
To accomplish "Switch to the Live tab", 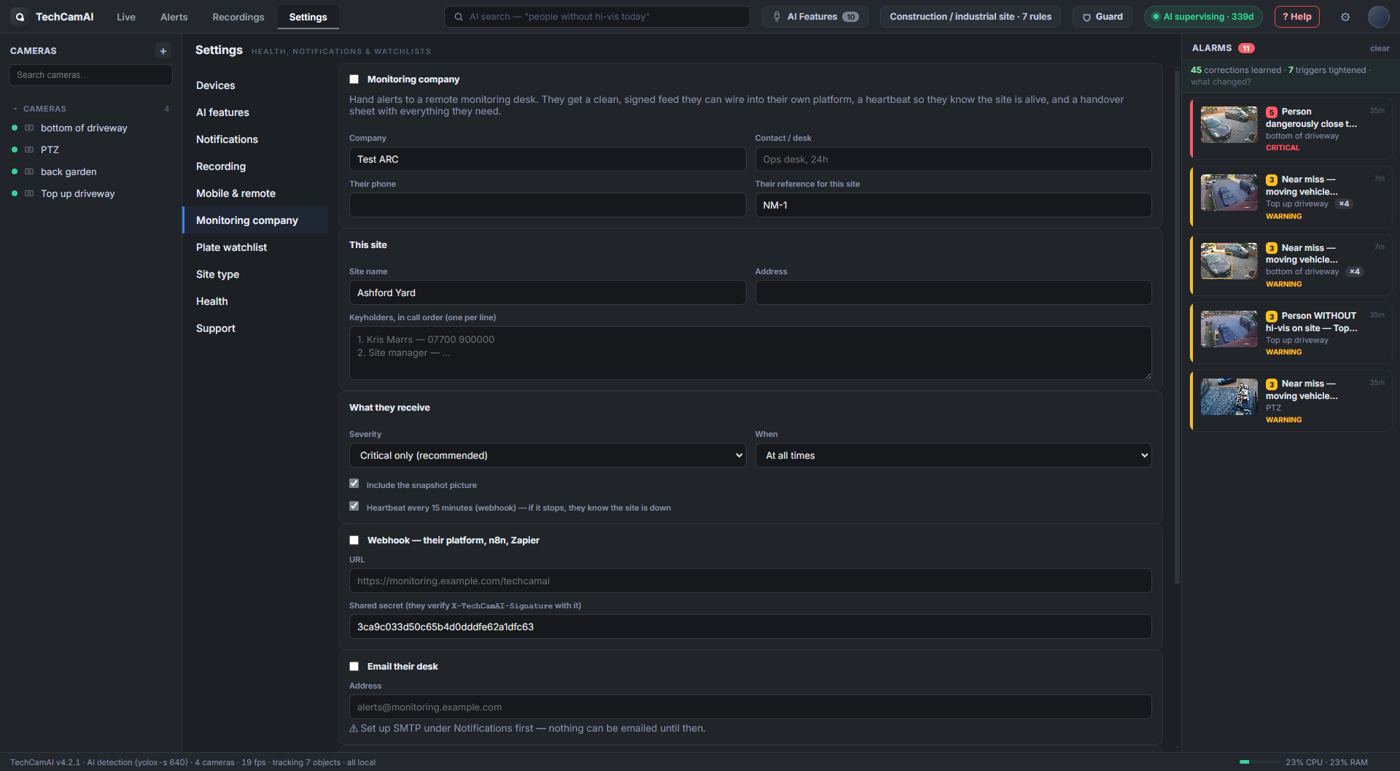I will (x=126, y=17).
